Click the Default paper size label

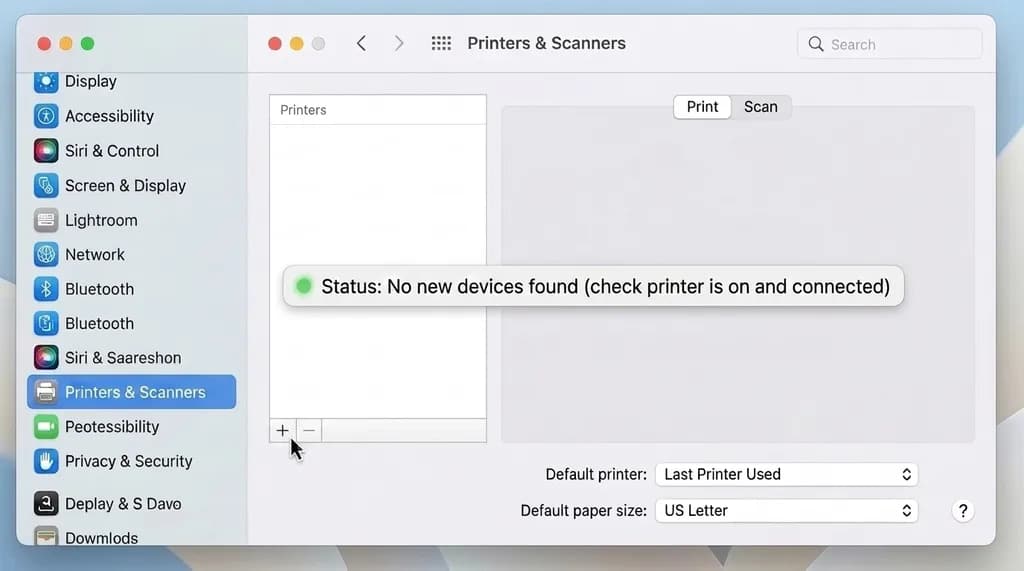583,511
